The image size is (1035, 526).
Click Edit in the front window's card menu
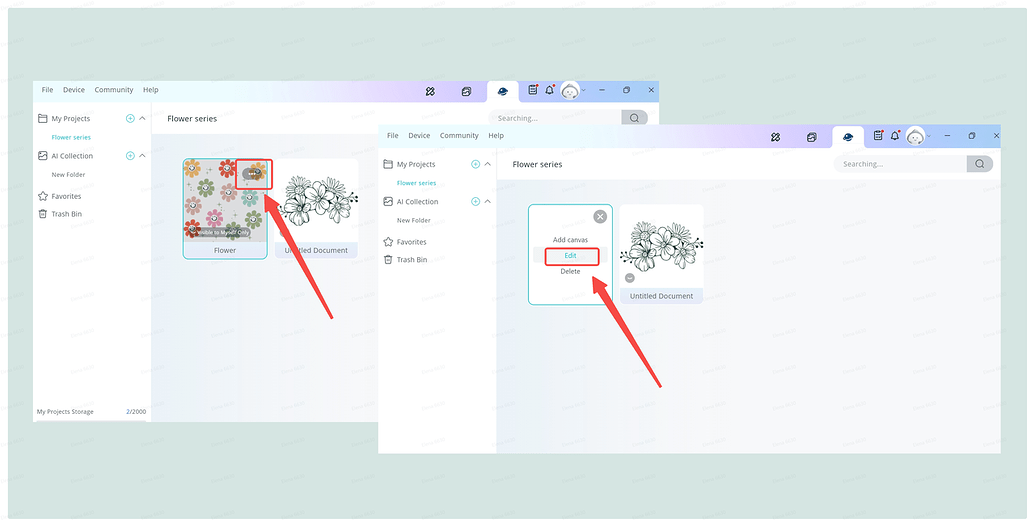point(570,256)
